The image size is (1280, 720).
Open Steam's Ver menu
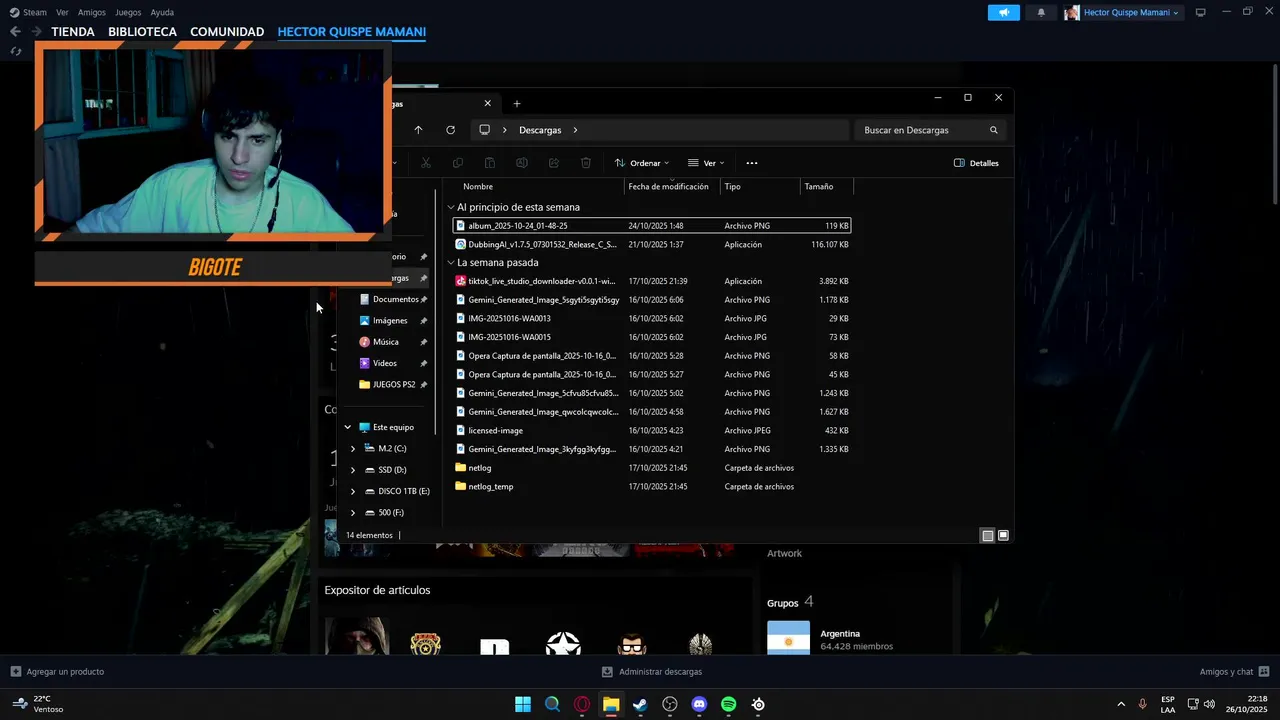63,12
